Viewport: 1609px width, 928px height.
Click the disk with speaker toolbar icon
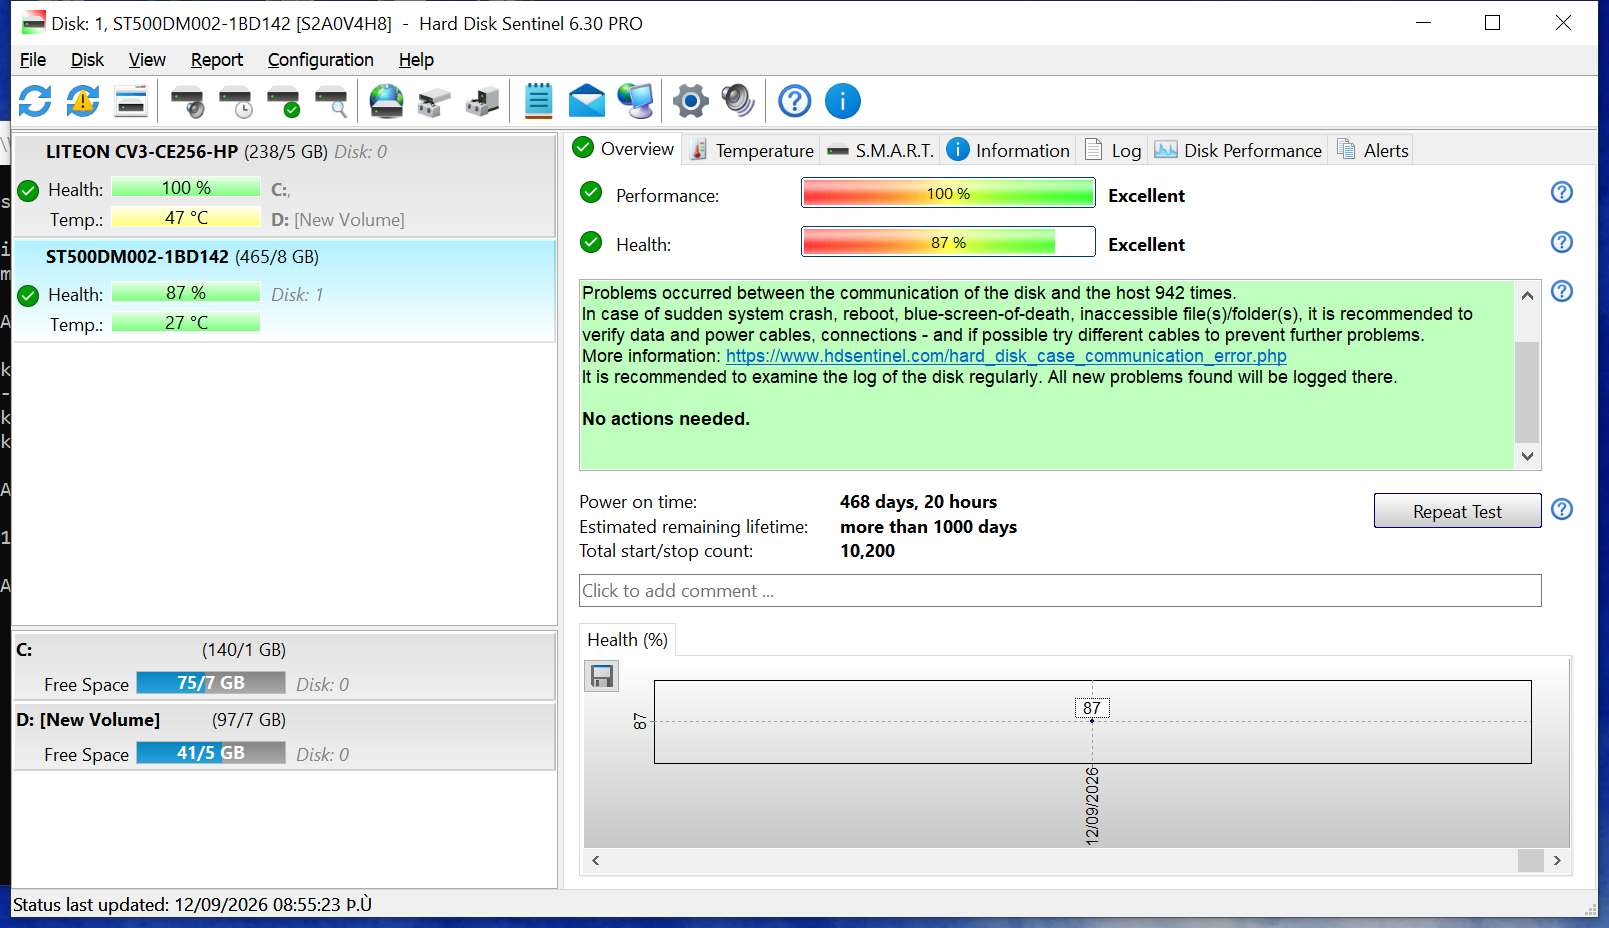(x=187, y=101)
